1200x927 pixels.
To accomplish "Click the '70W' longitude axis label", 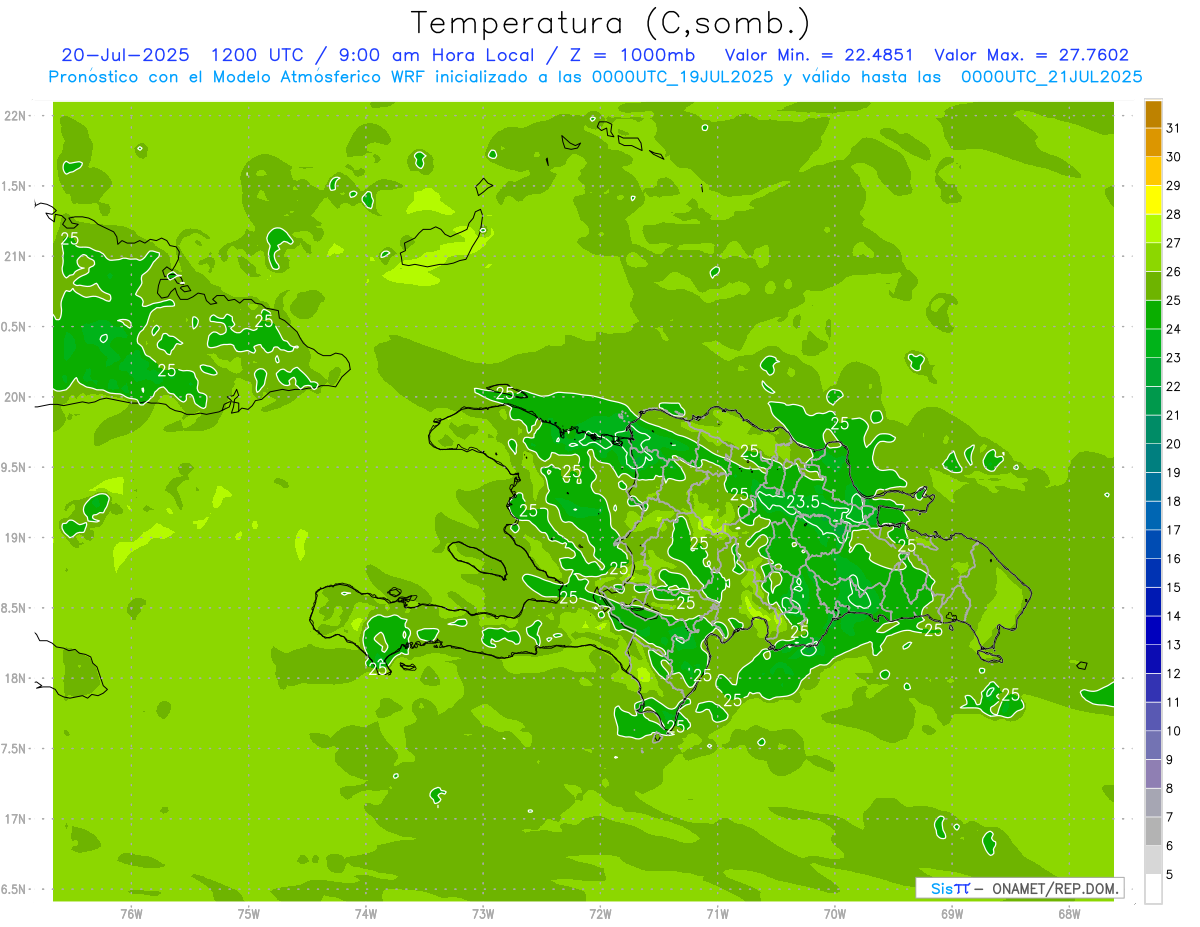I will point(834,914).
